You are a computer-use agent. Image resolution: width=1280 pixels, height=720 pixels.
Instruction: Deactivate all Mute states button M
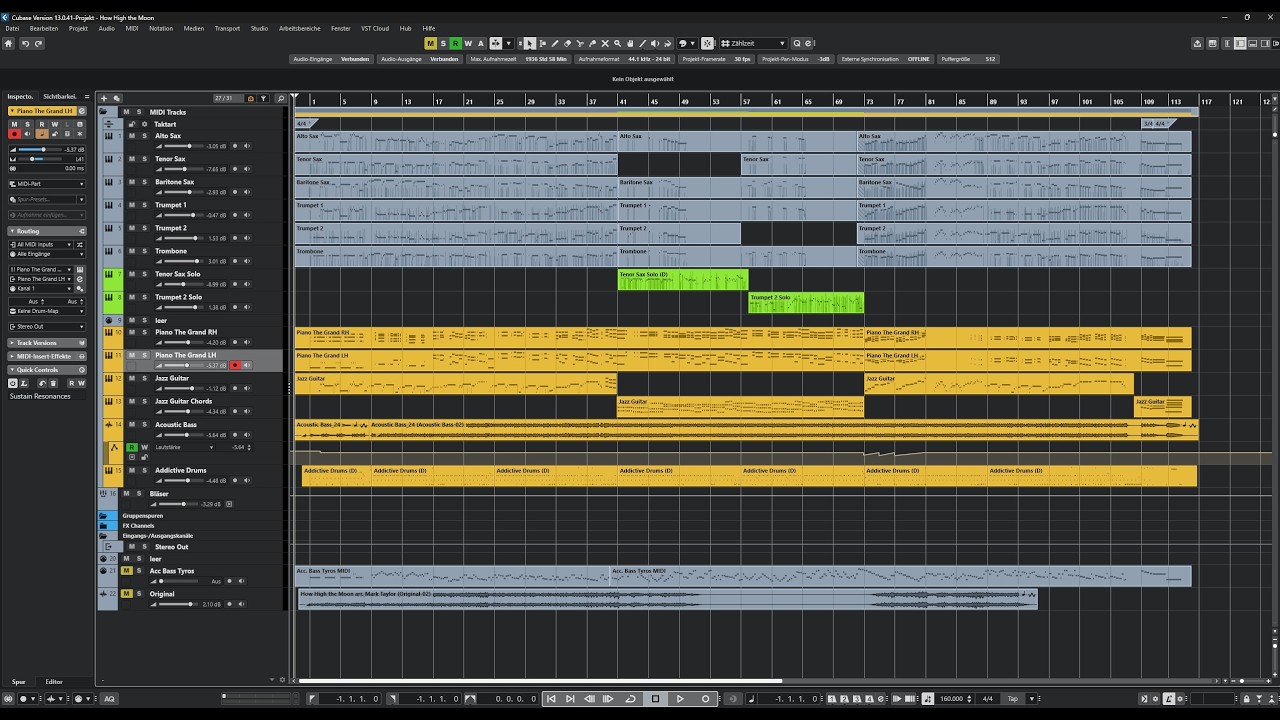coord(431,43)
